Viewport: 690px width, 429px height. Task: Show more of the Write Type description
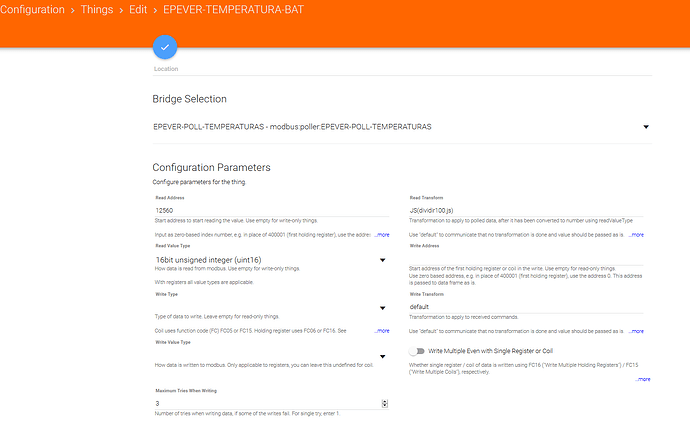(x=381, y=330)
